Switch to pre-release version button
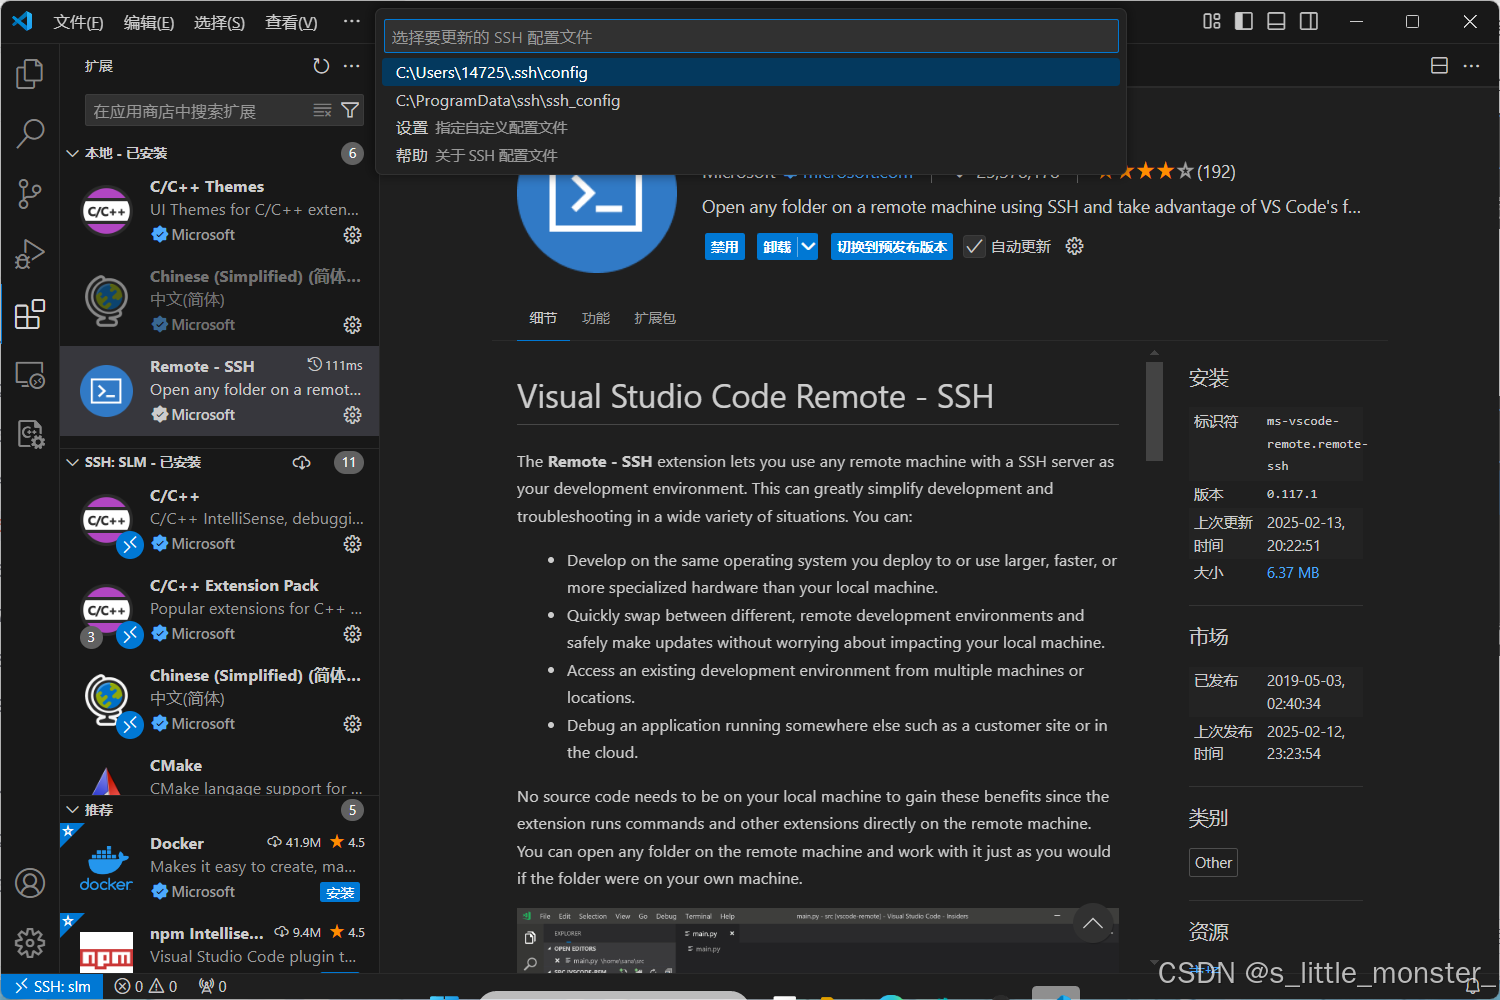 [892, 247]
